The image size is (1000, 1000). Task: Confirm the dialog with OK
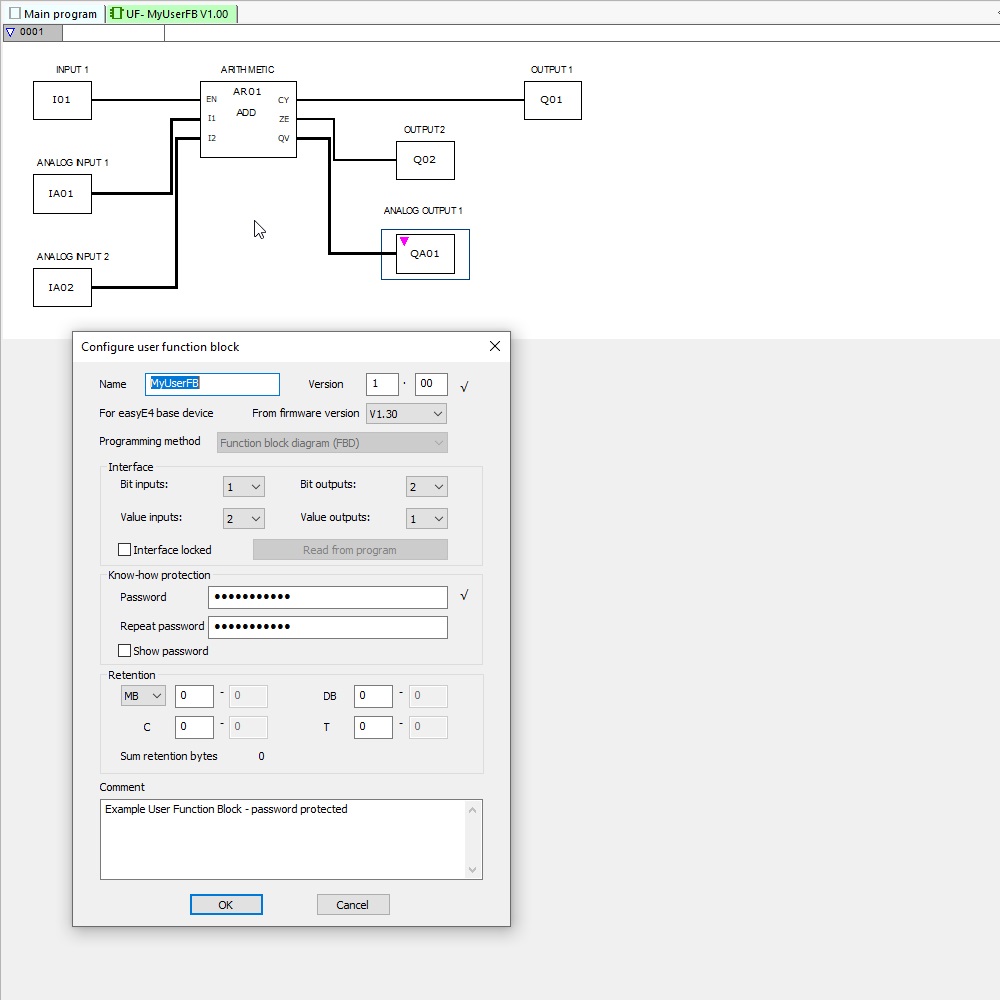226,905
